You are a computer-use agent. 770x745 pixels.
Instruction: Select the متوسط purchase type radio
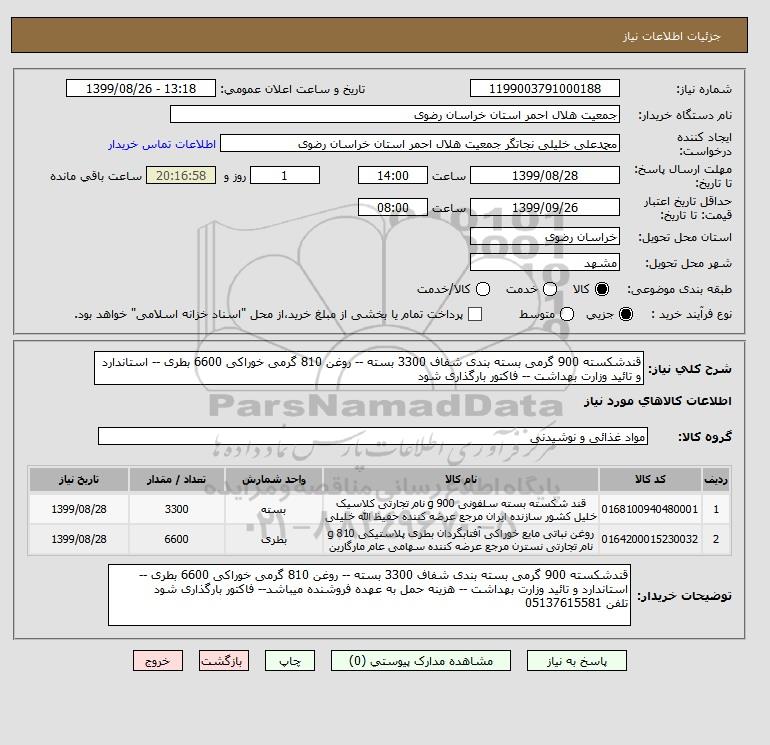pyautogui.click(x=567, y=314)
